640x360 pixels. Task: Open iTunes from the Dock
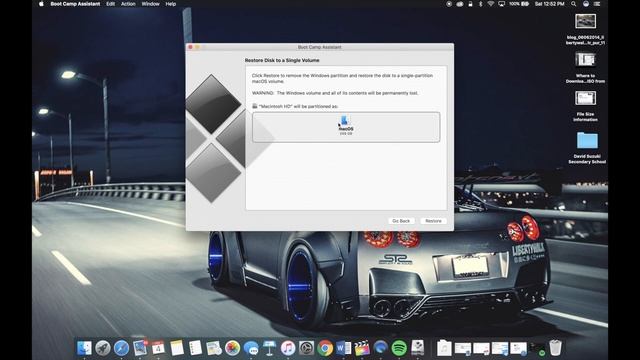pyautogui.click(x=288, y=348)
